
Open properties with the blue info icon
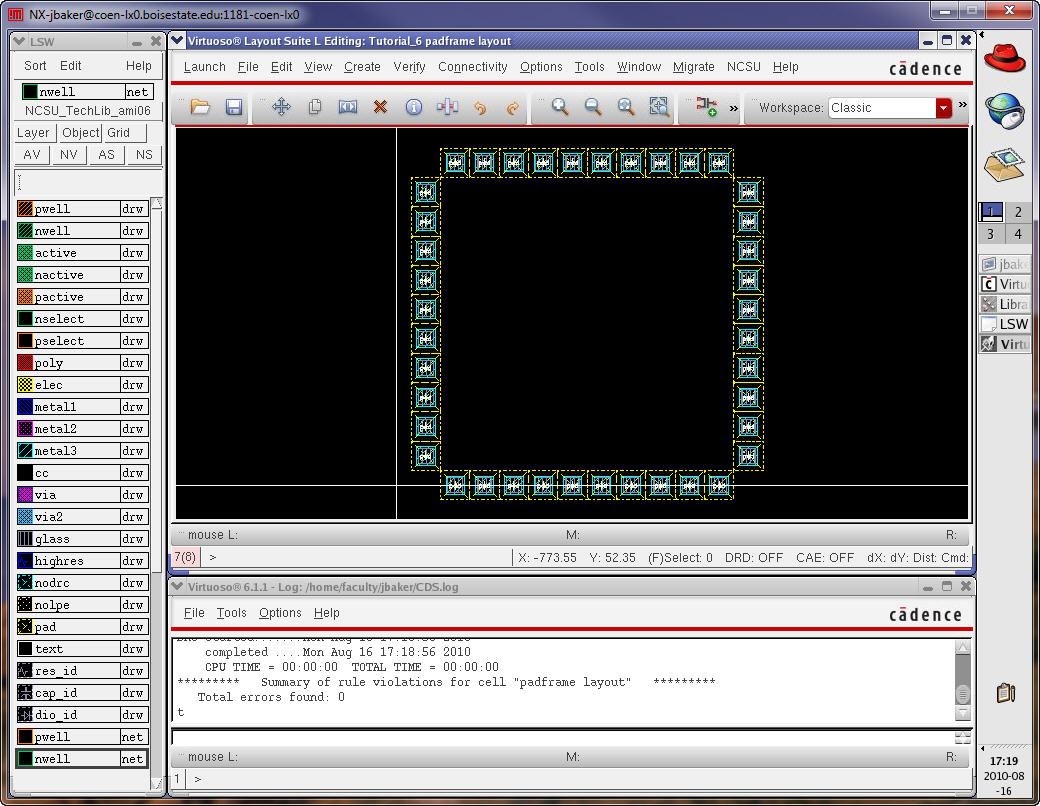[413, 107]
